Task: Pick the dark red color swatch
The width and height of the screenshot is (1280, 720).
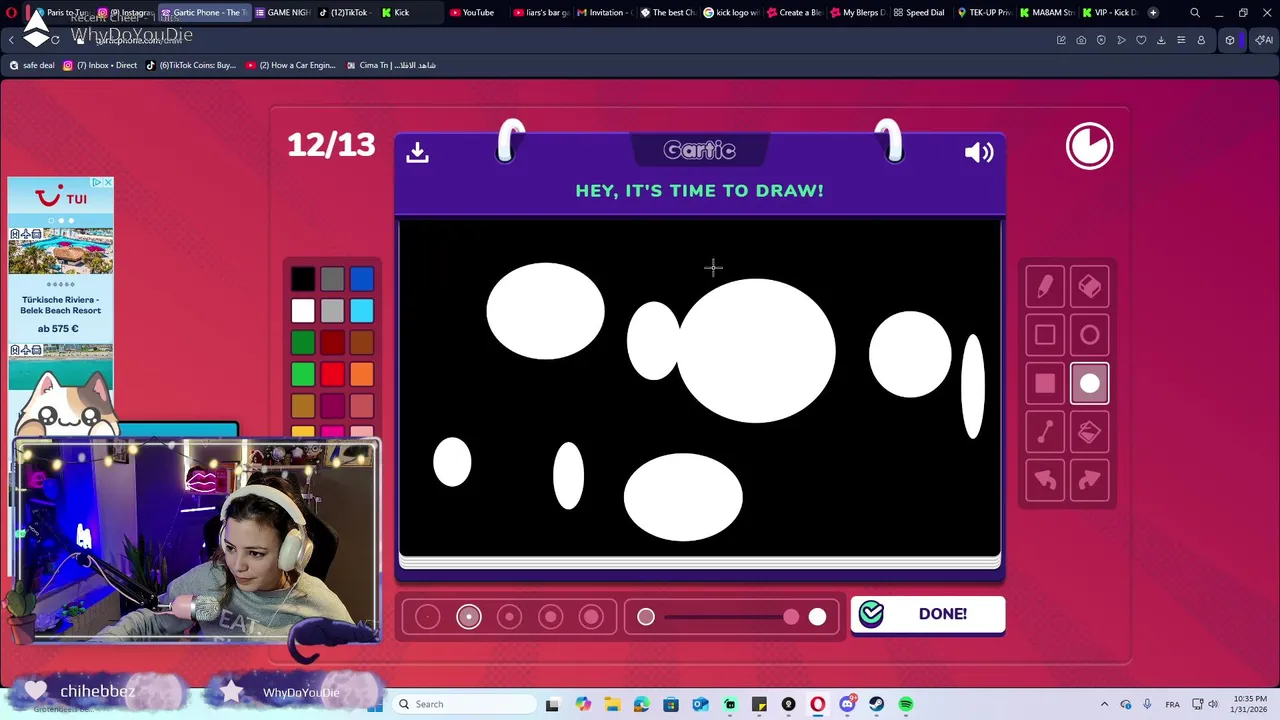Action: [x=333, y=343]
